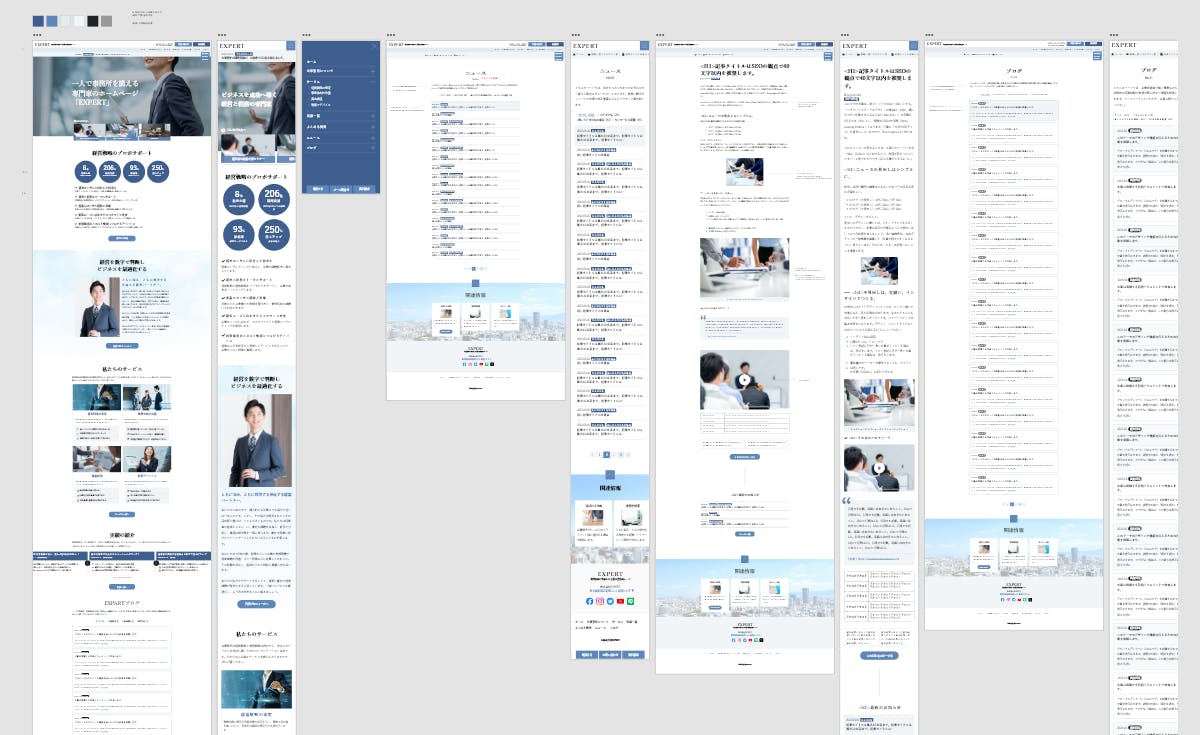1200x735 pixels.
Task: Click Instagram icon in mobile news footer
Action: [600, 601]
